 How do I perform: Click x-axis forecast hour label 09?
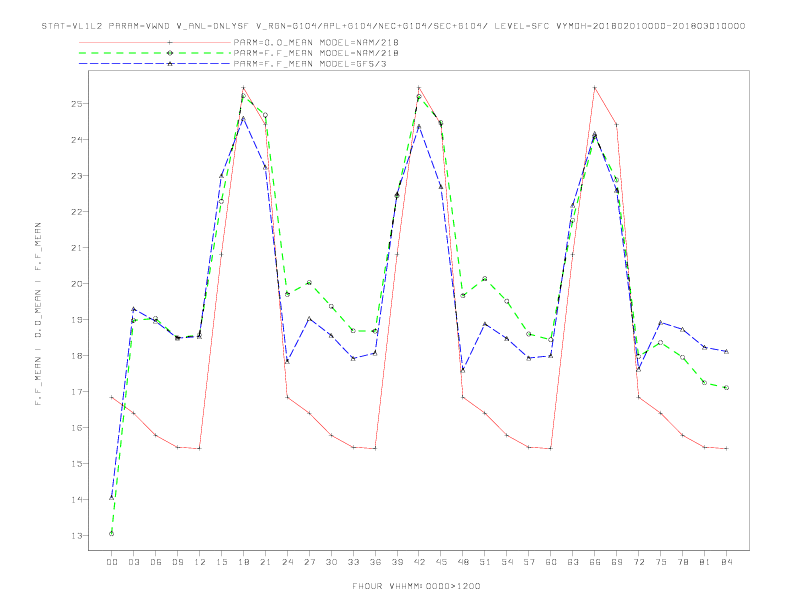tap(177, 562)
